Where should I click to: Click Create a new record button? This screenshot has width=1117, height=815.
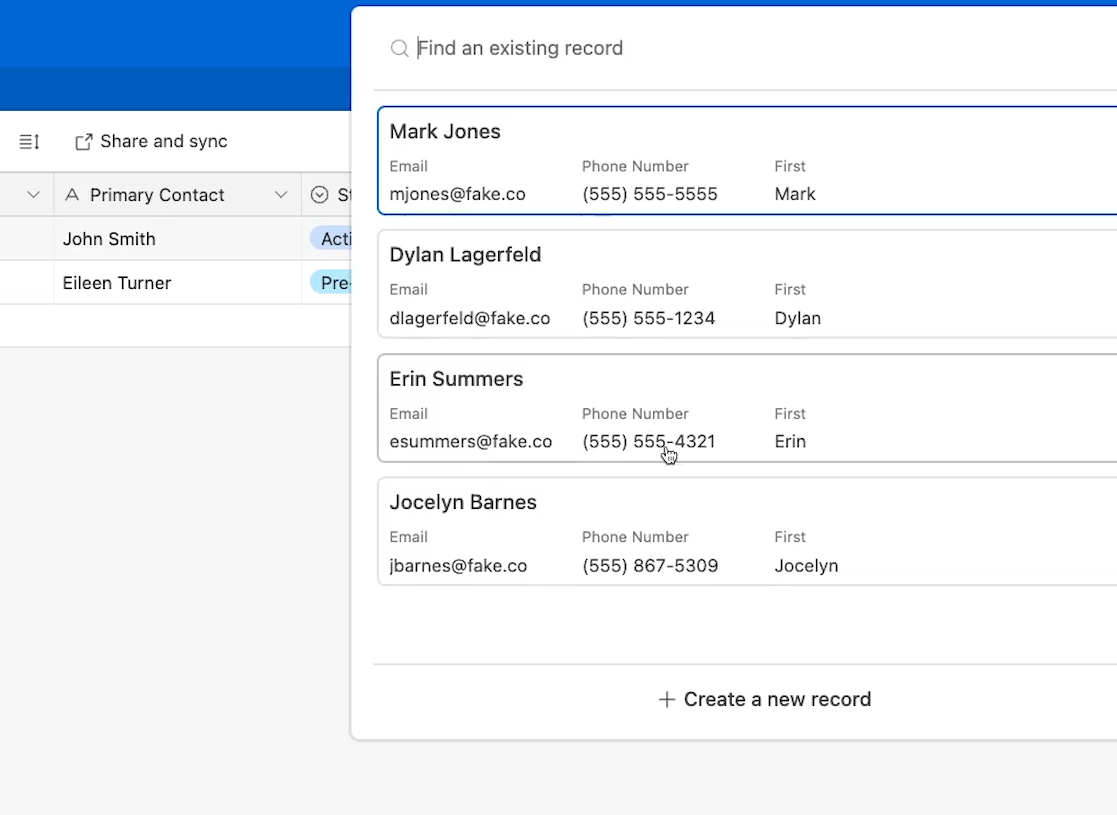point(764,700)
